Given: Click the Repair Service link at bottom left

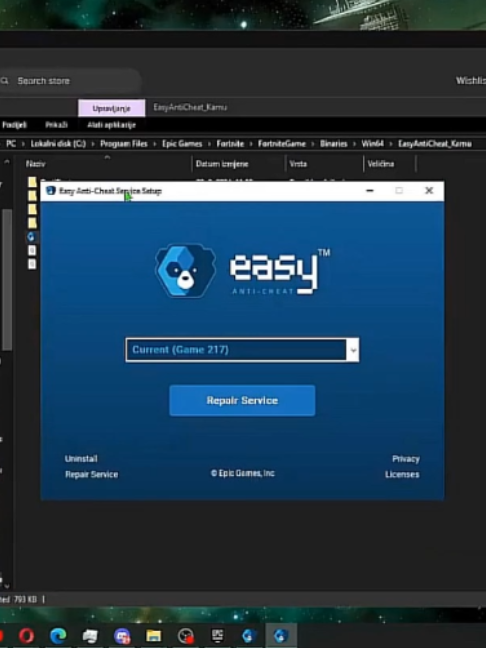Looking at the screenshot, I should click(91, 474).
